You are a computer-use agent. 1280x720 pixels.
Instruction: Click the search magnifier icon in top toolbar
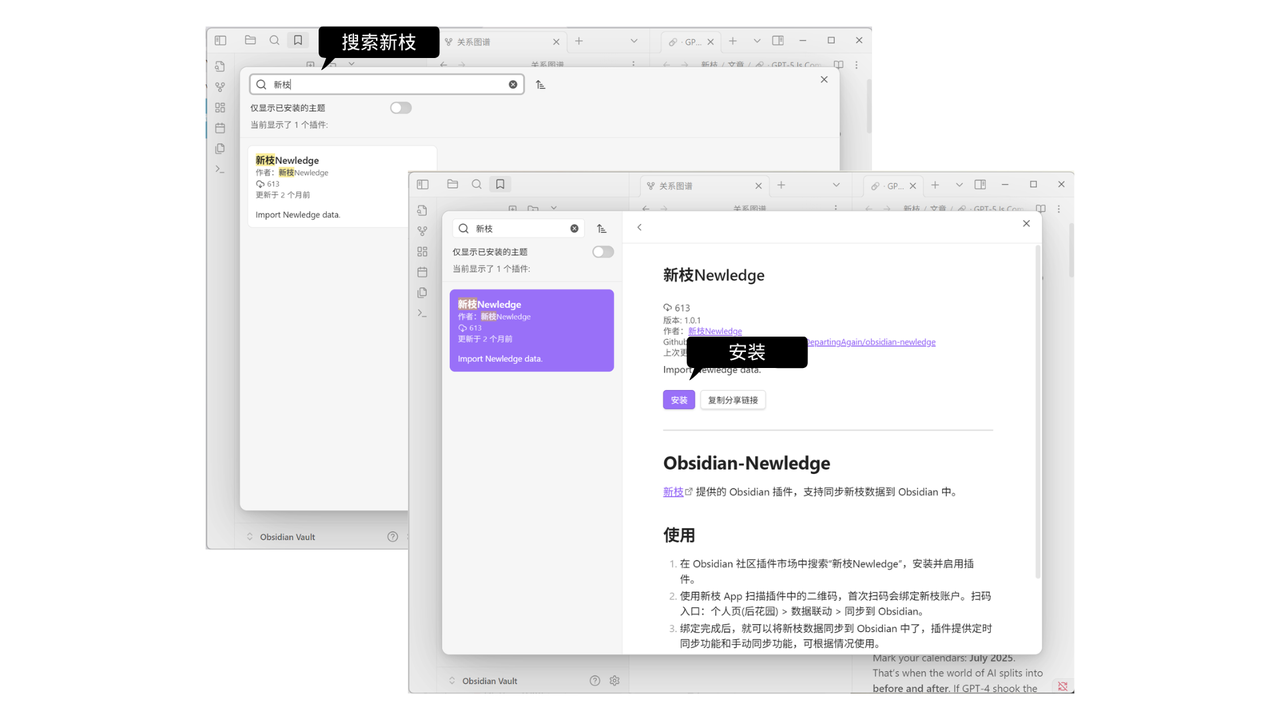[476, 183]
